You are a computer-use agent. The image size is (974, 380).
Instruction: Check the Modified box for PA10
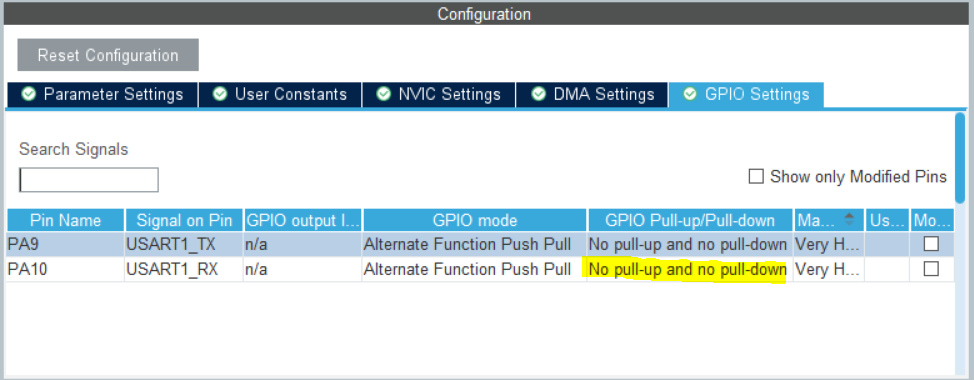click(x=931, y=269)
